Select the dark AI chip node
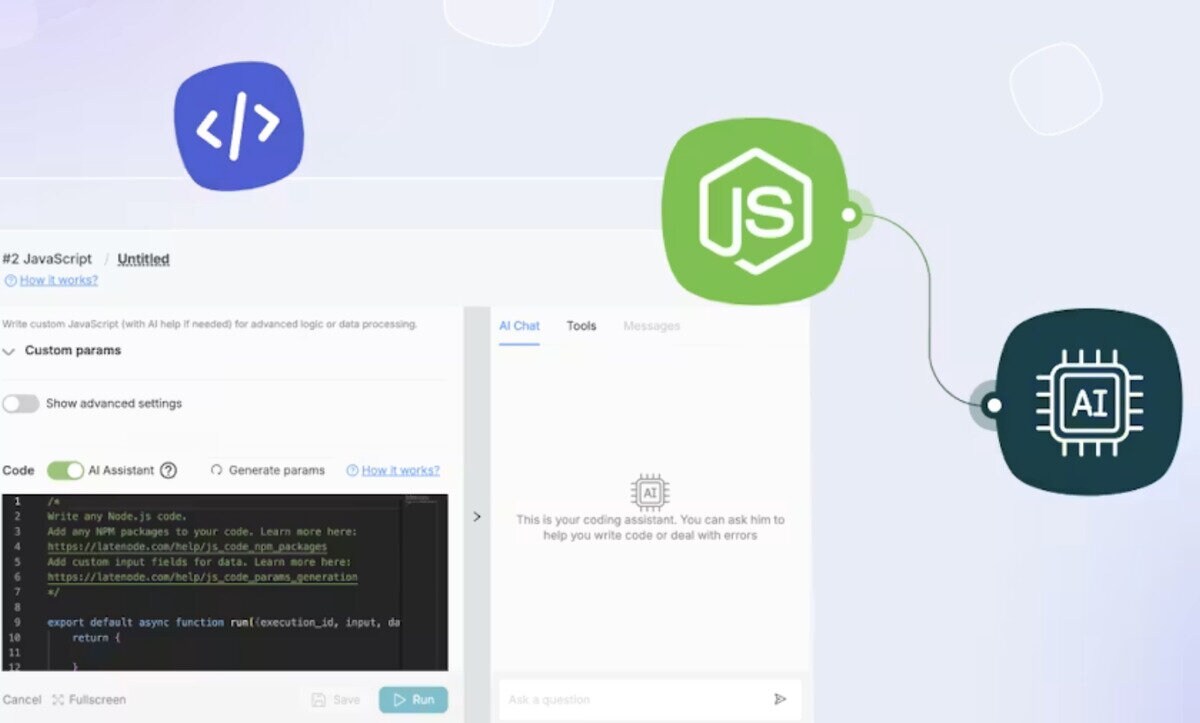Screen dimensions: 1200x723 click(1090, 402)
